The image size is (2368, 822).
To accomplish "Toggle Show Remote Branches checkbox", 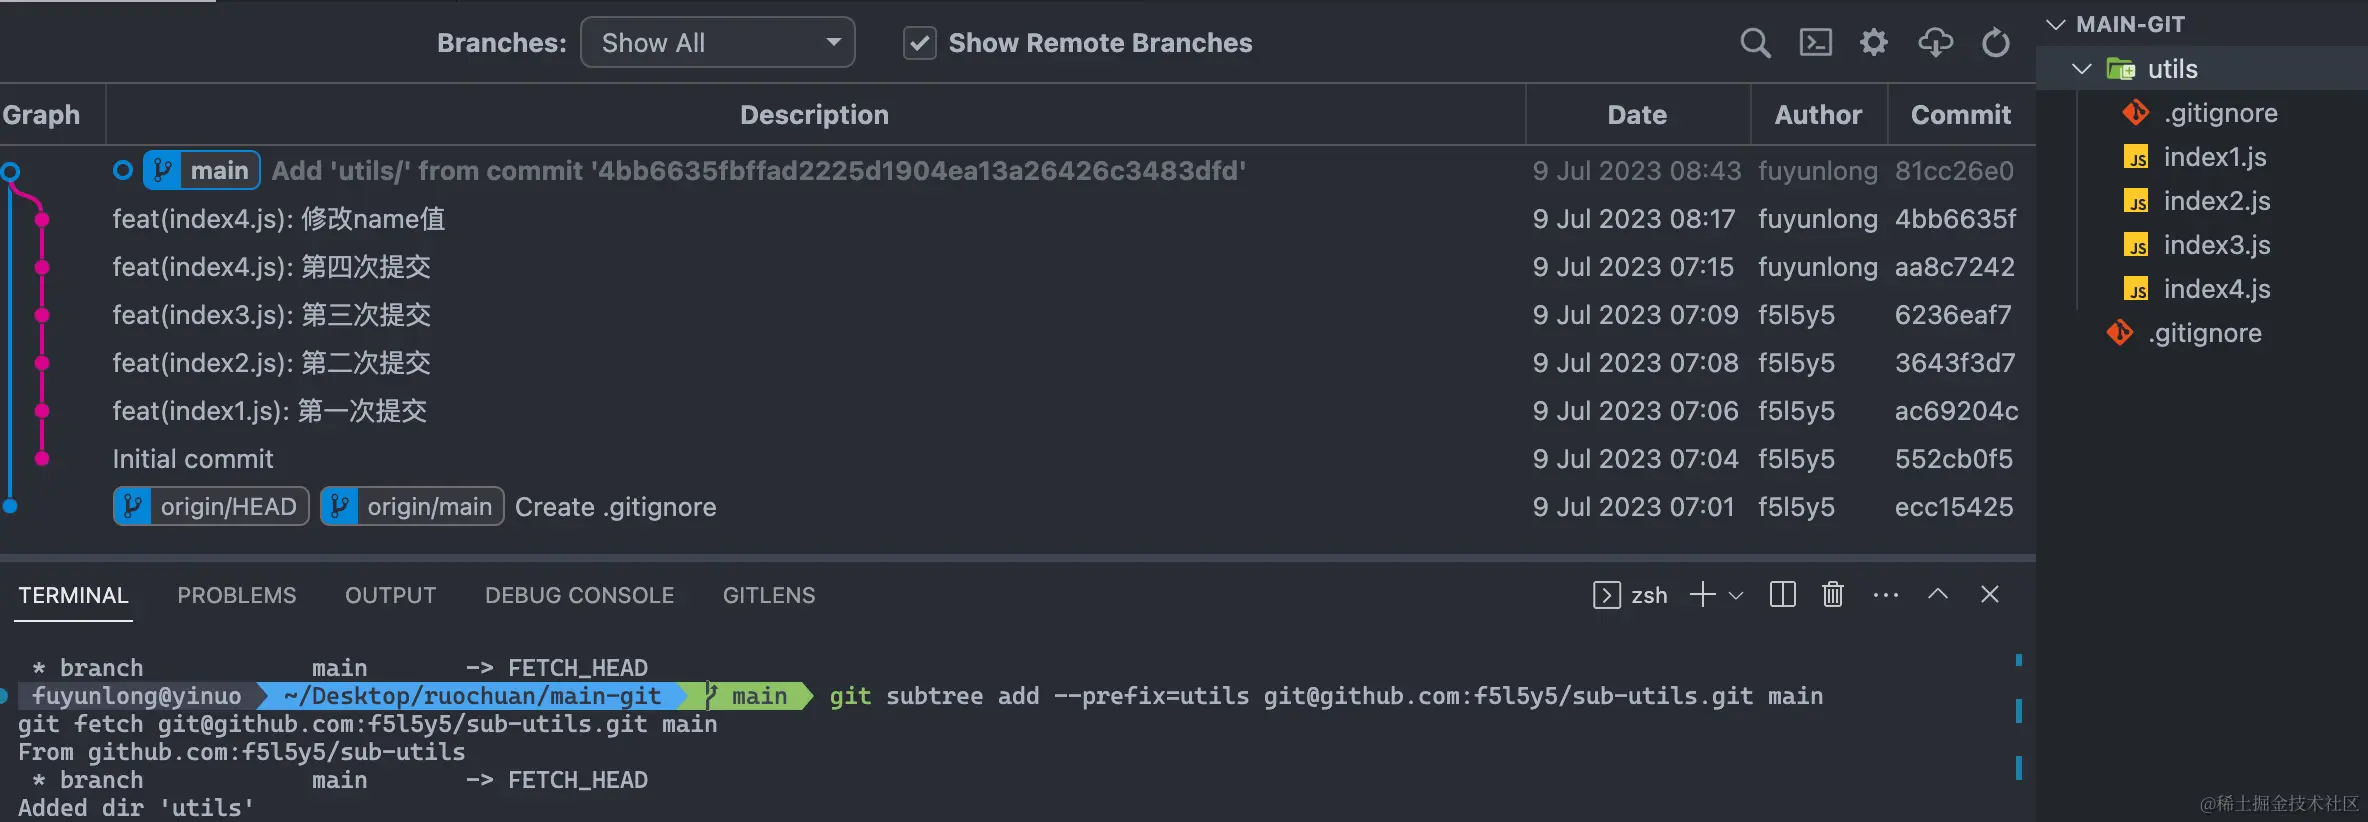I will pyautogui.click(x=919, y=43).
